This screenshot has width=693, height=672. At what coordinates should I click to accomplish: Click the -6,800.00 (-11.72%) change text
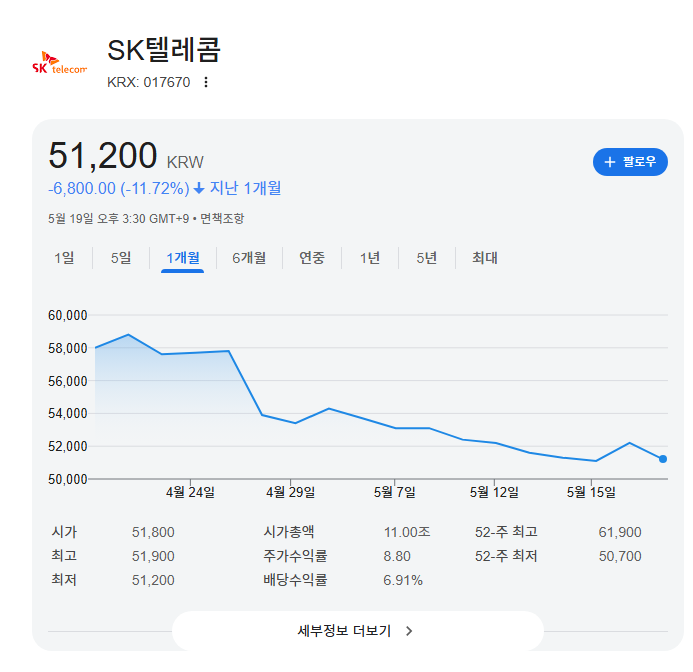(x=119, y=189)
